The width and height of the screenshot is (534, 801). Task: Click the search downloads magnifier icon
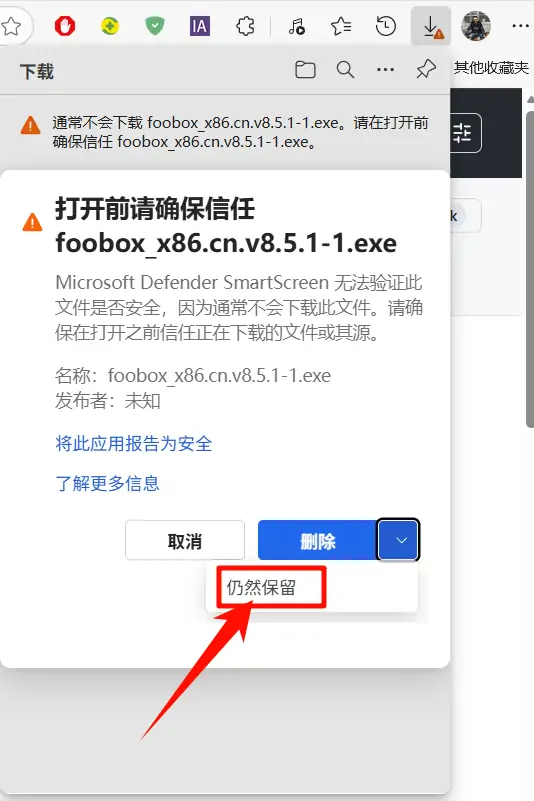[345, 69]
